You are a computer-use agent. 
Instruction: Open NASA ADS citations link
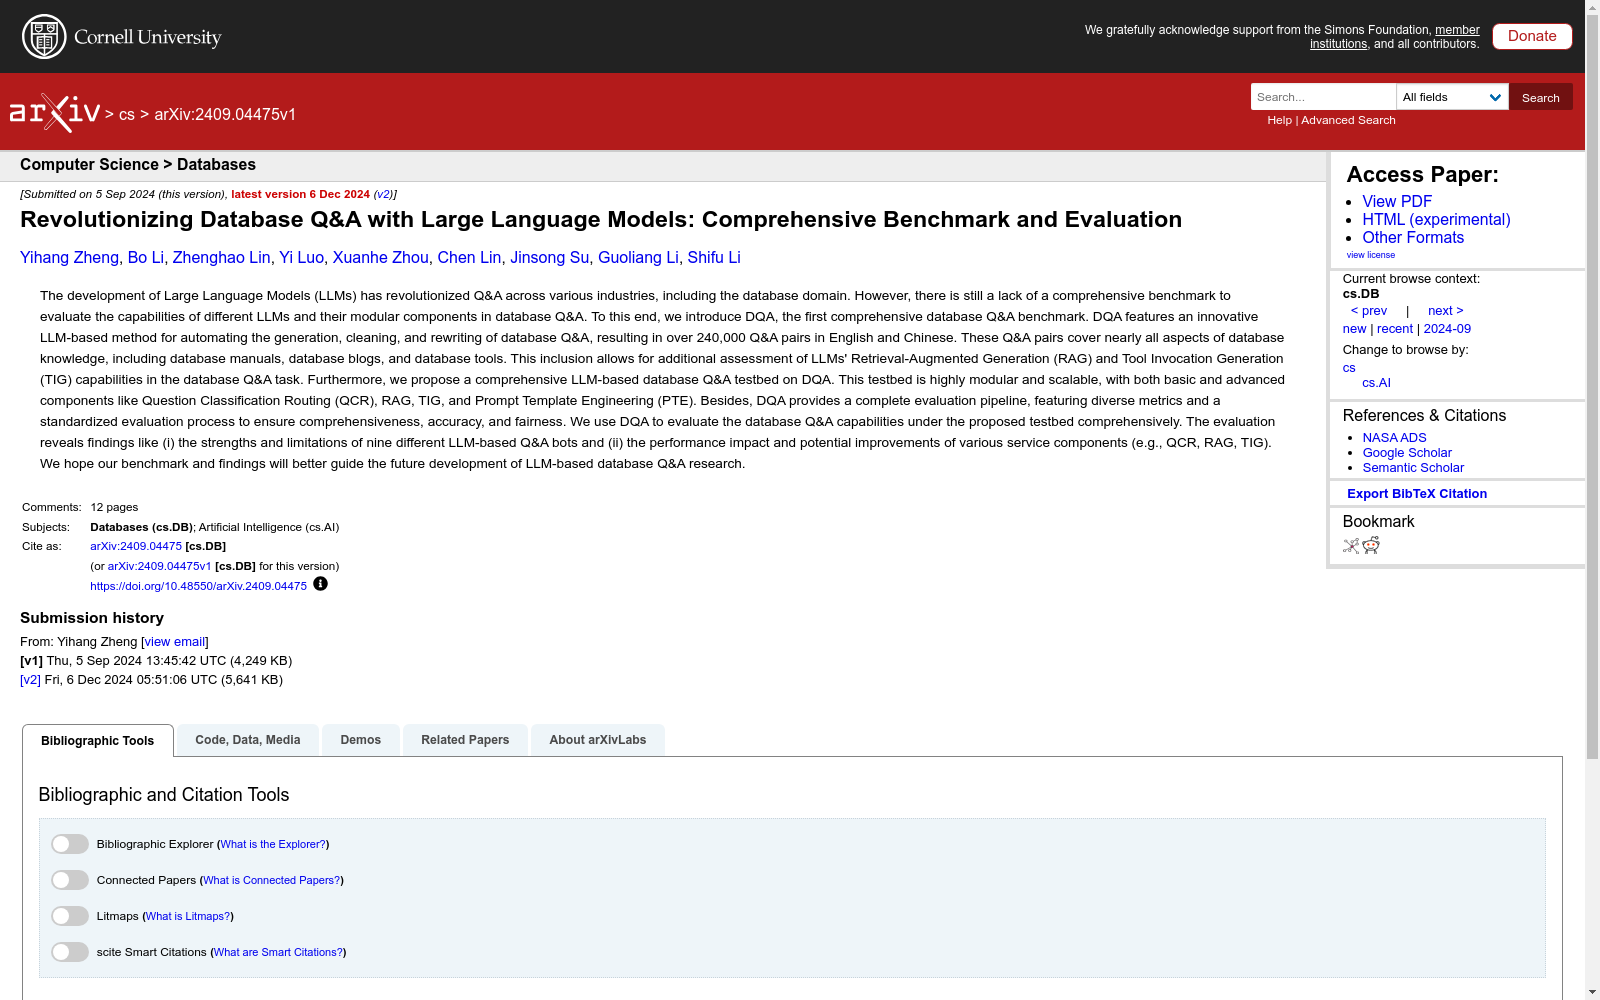click(x=1394, y=438)
